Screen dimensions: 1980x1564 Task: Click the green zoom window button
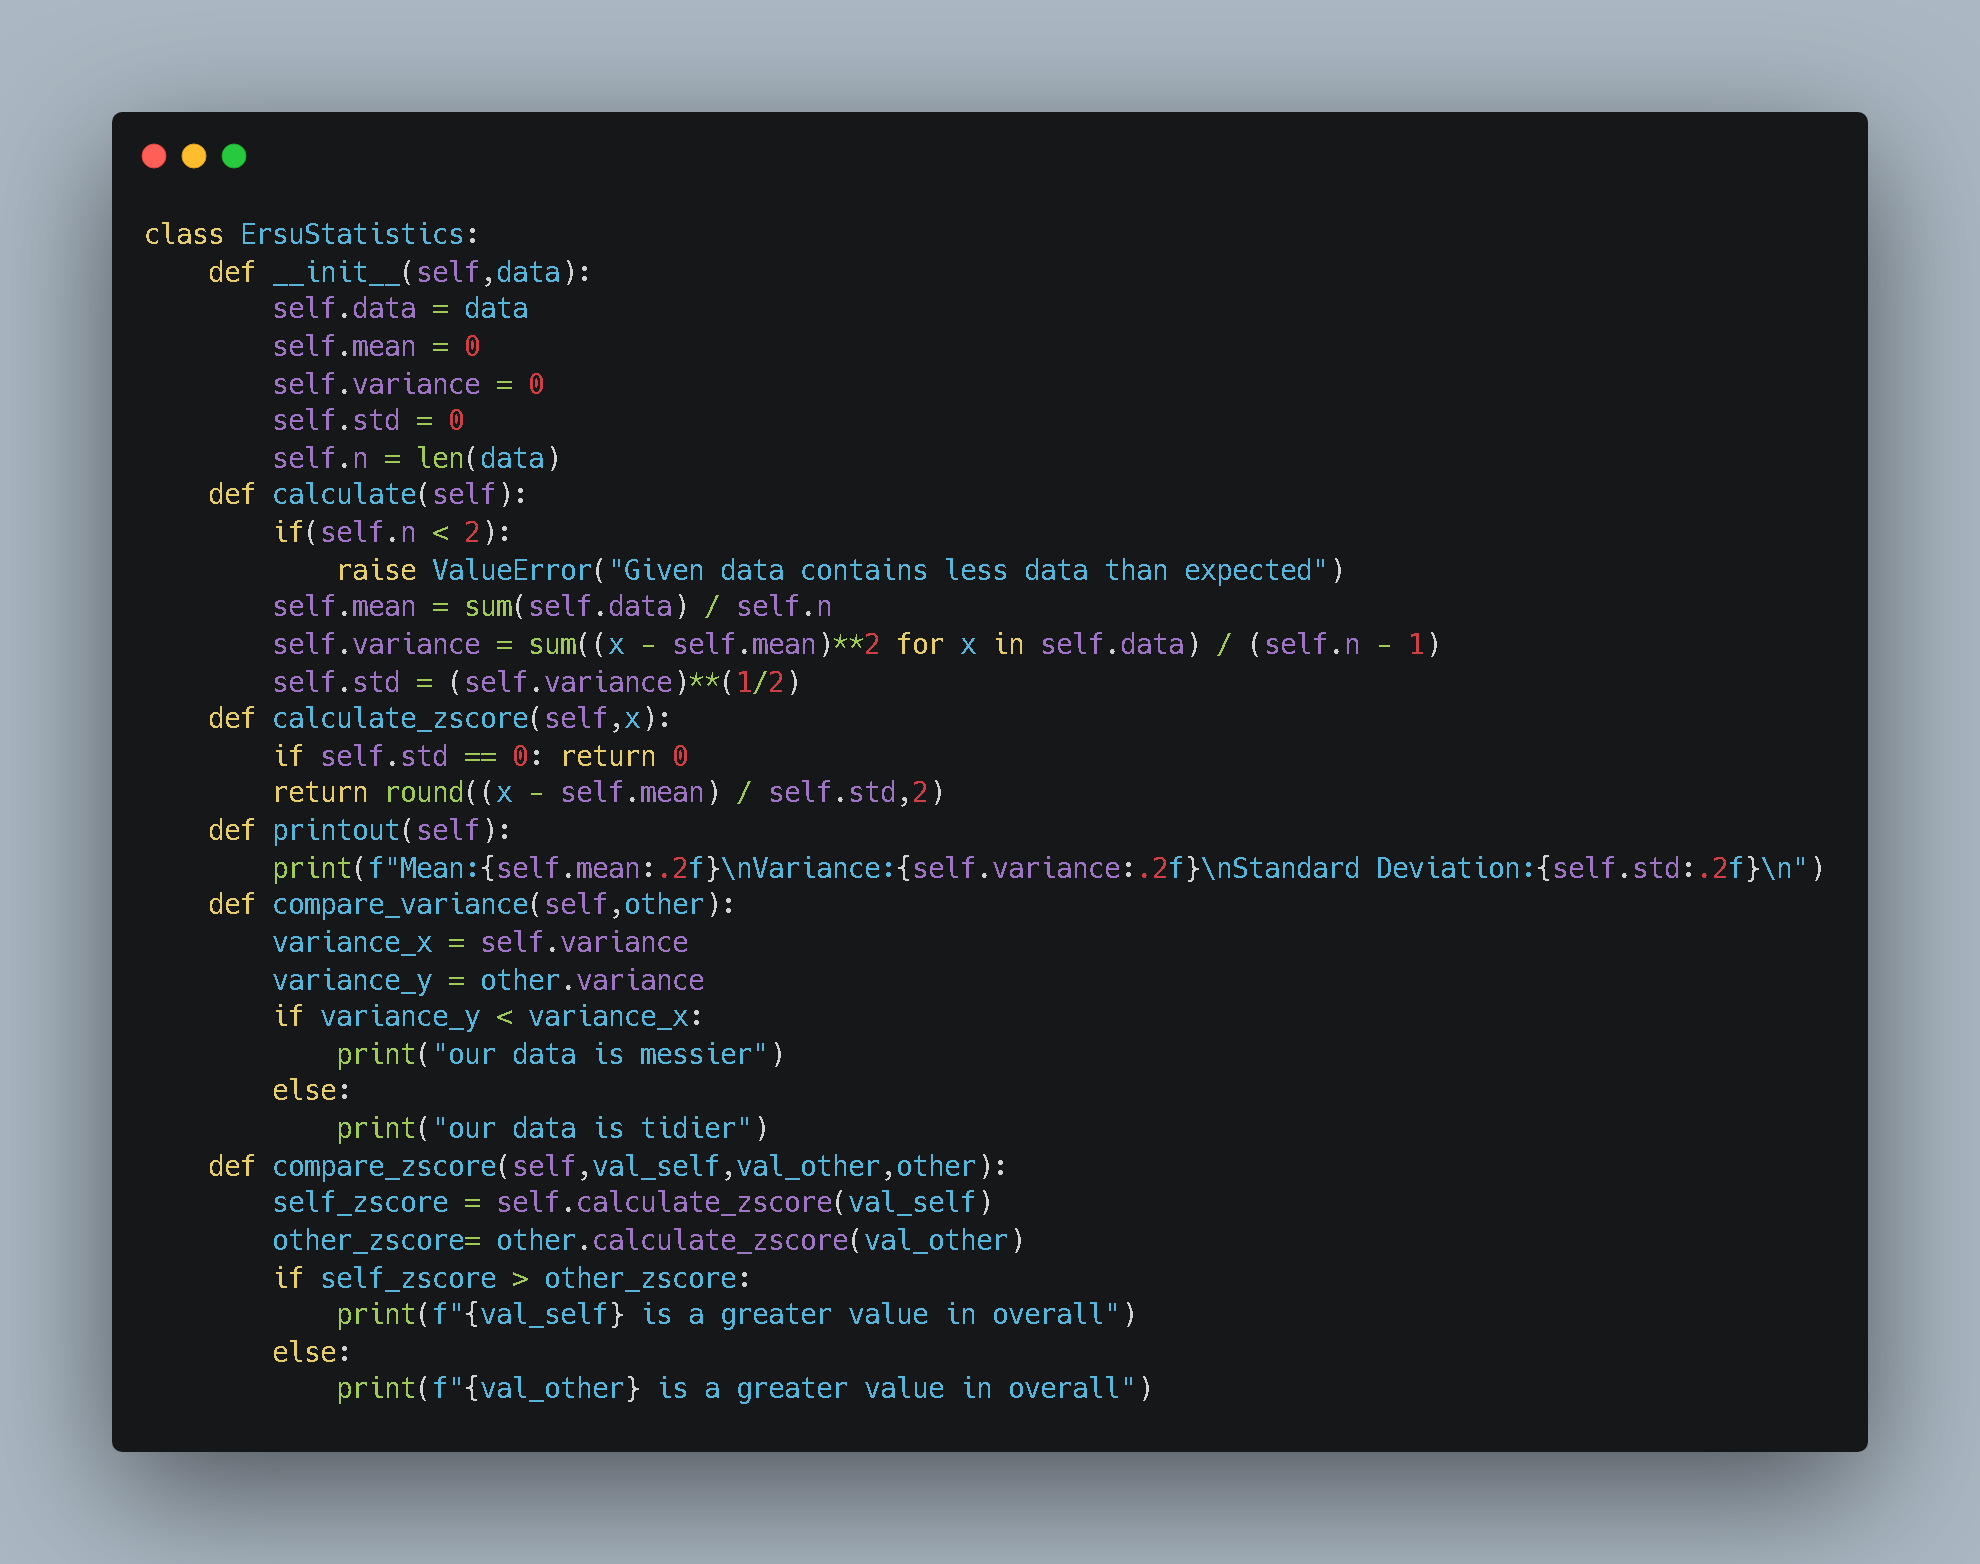click(233, 156)
